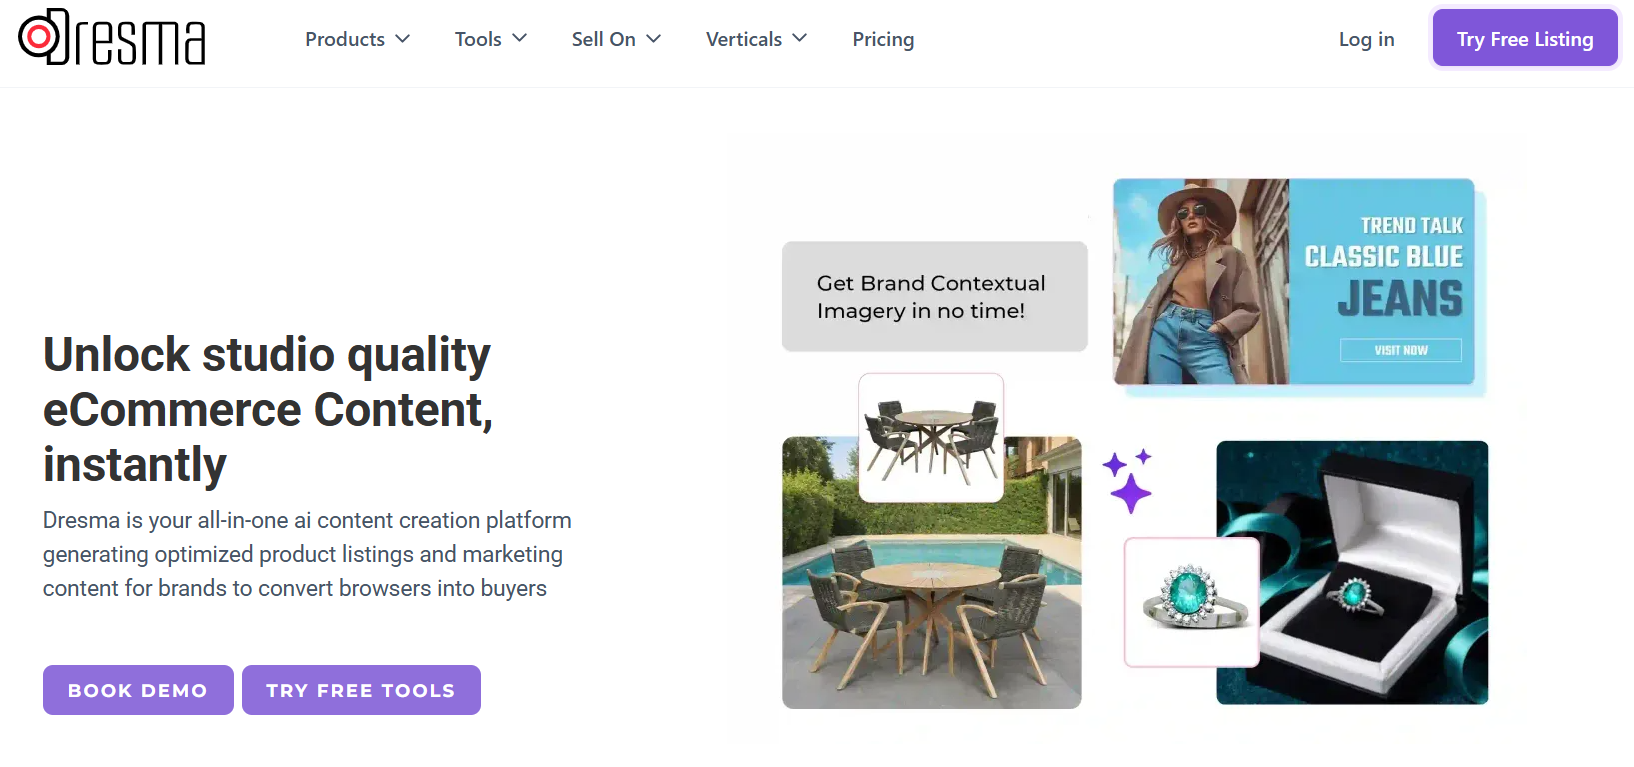Viewport: 1634px width, 767px height.
Task: Click the Unlock studio quality headline
Action: pos(268,409)
